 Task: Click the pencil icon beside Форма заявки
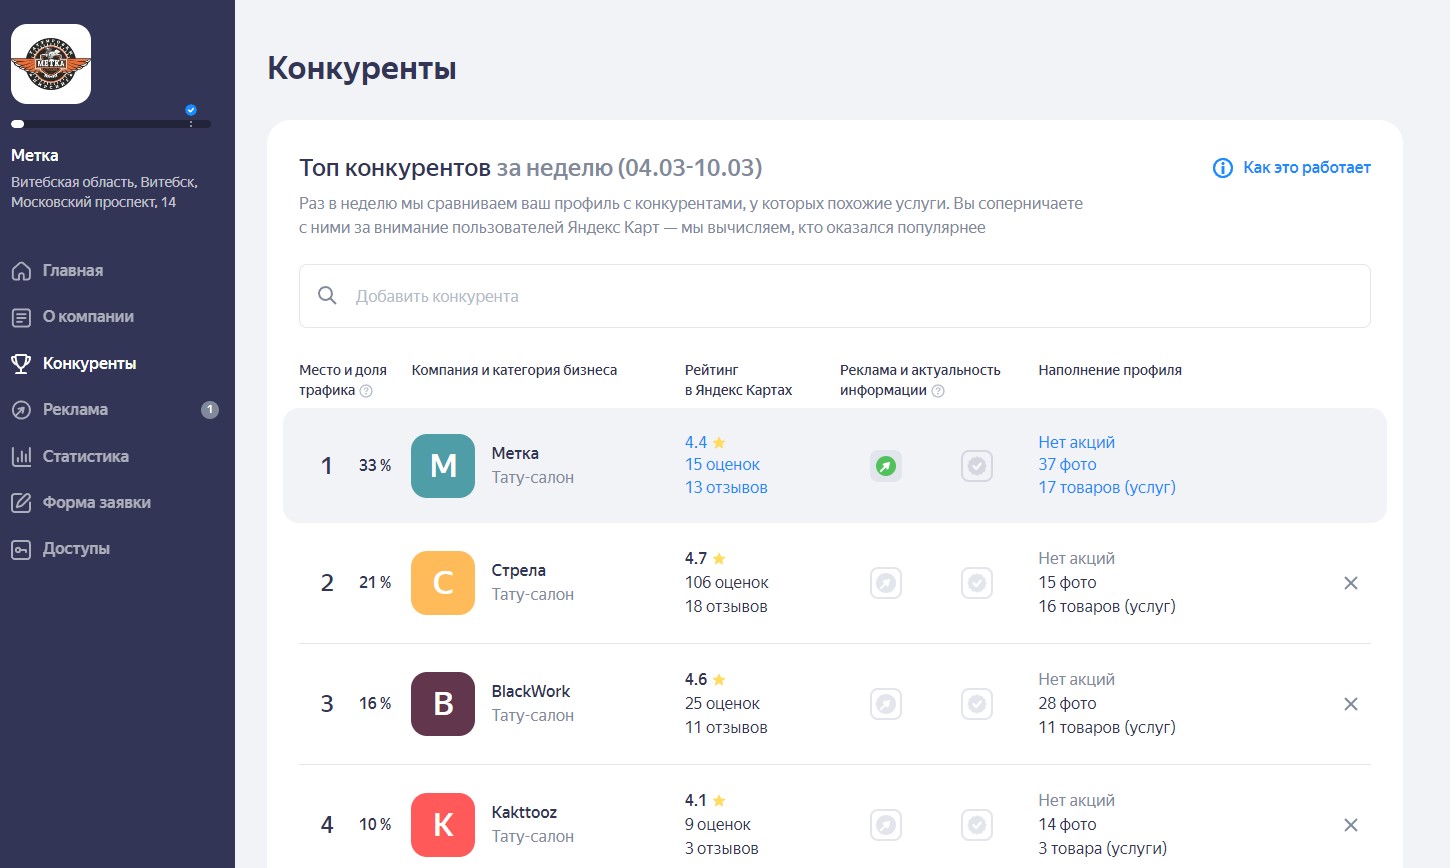21,503
